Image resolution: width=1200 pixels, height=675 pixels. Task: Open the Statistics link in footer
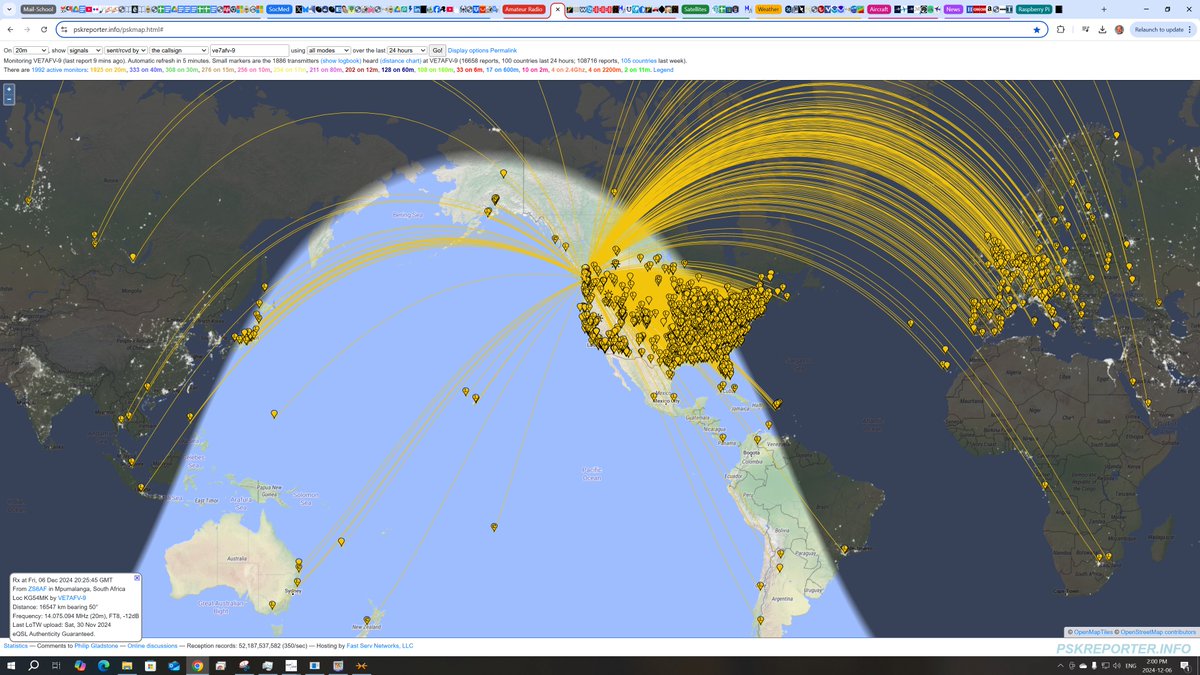pos(16,646)
